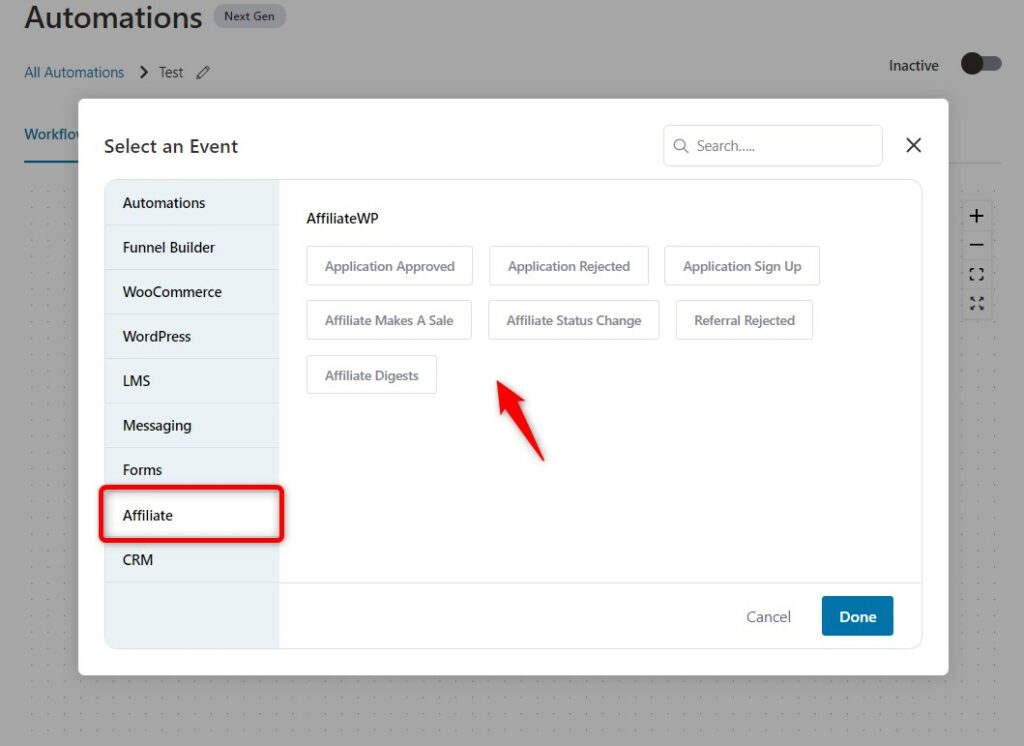The width and height of the screenshot is (1024, 746).
Task: Click the Select an Event title
Action: (171, 146)
